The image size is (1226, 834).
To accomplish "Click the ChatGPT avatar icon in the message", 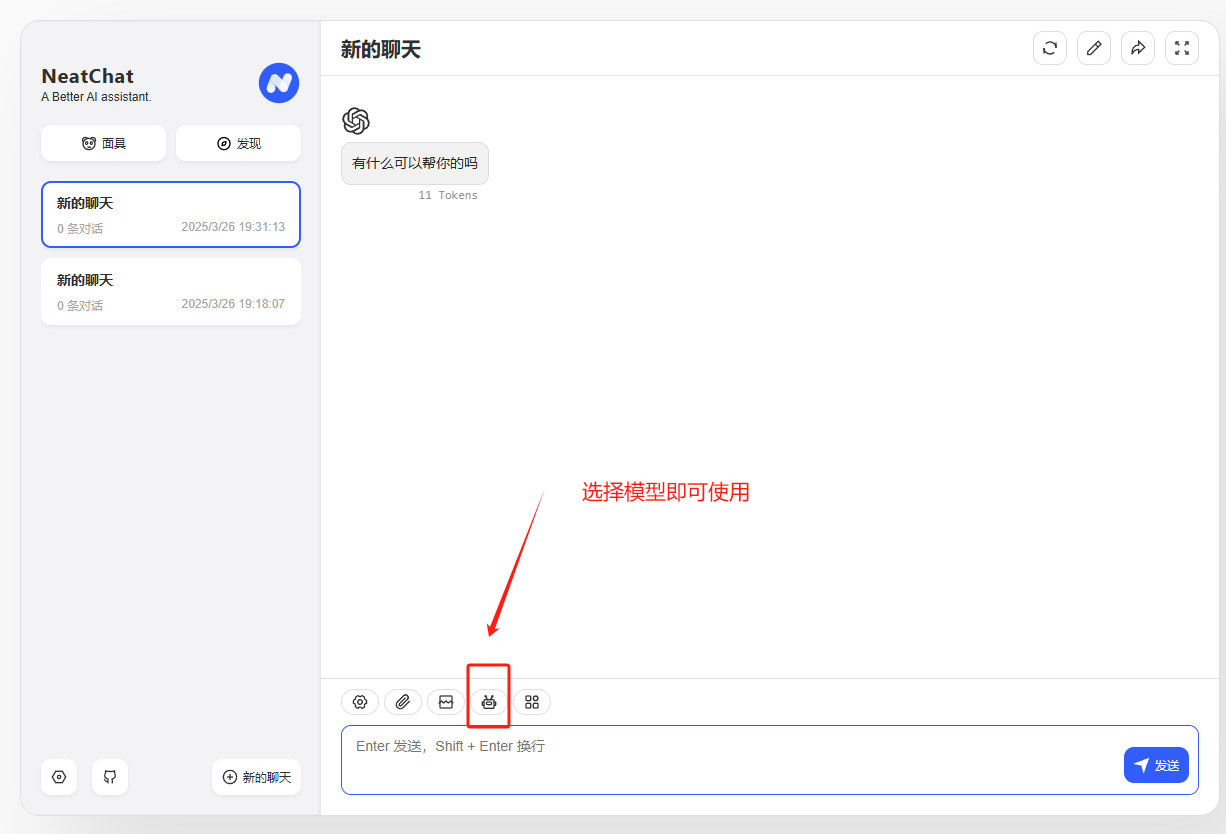I will (357, 120).
